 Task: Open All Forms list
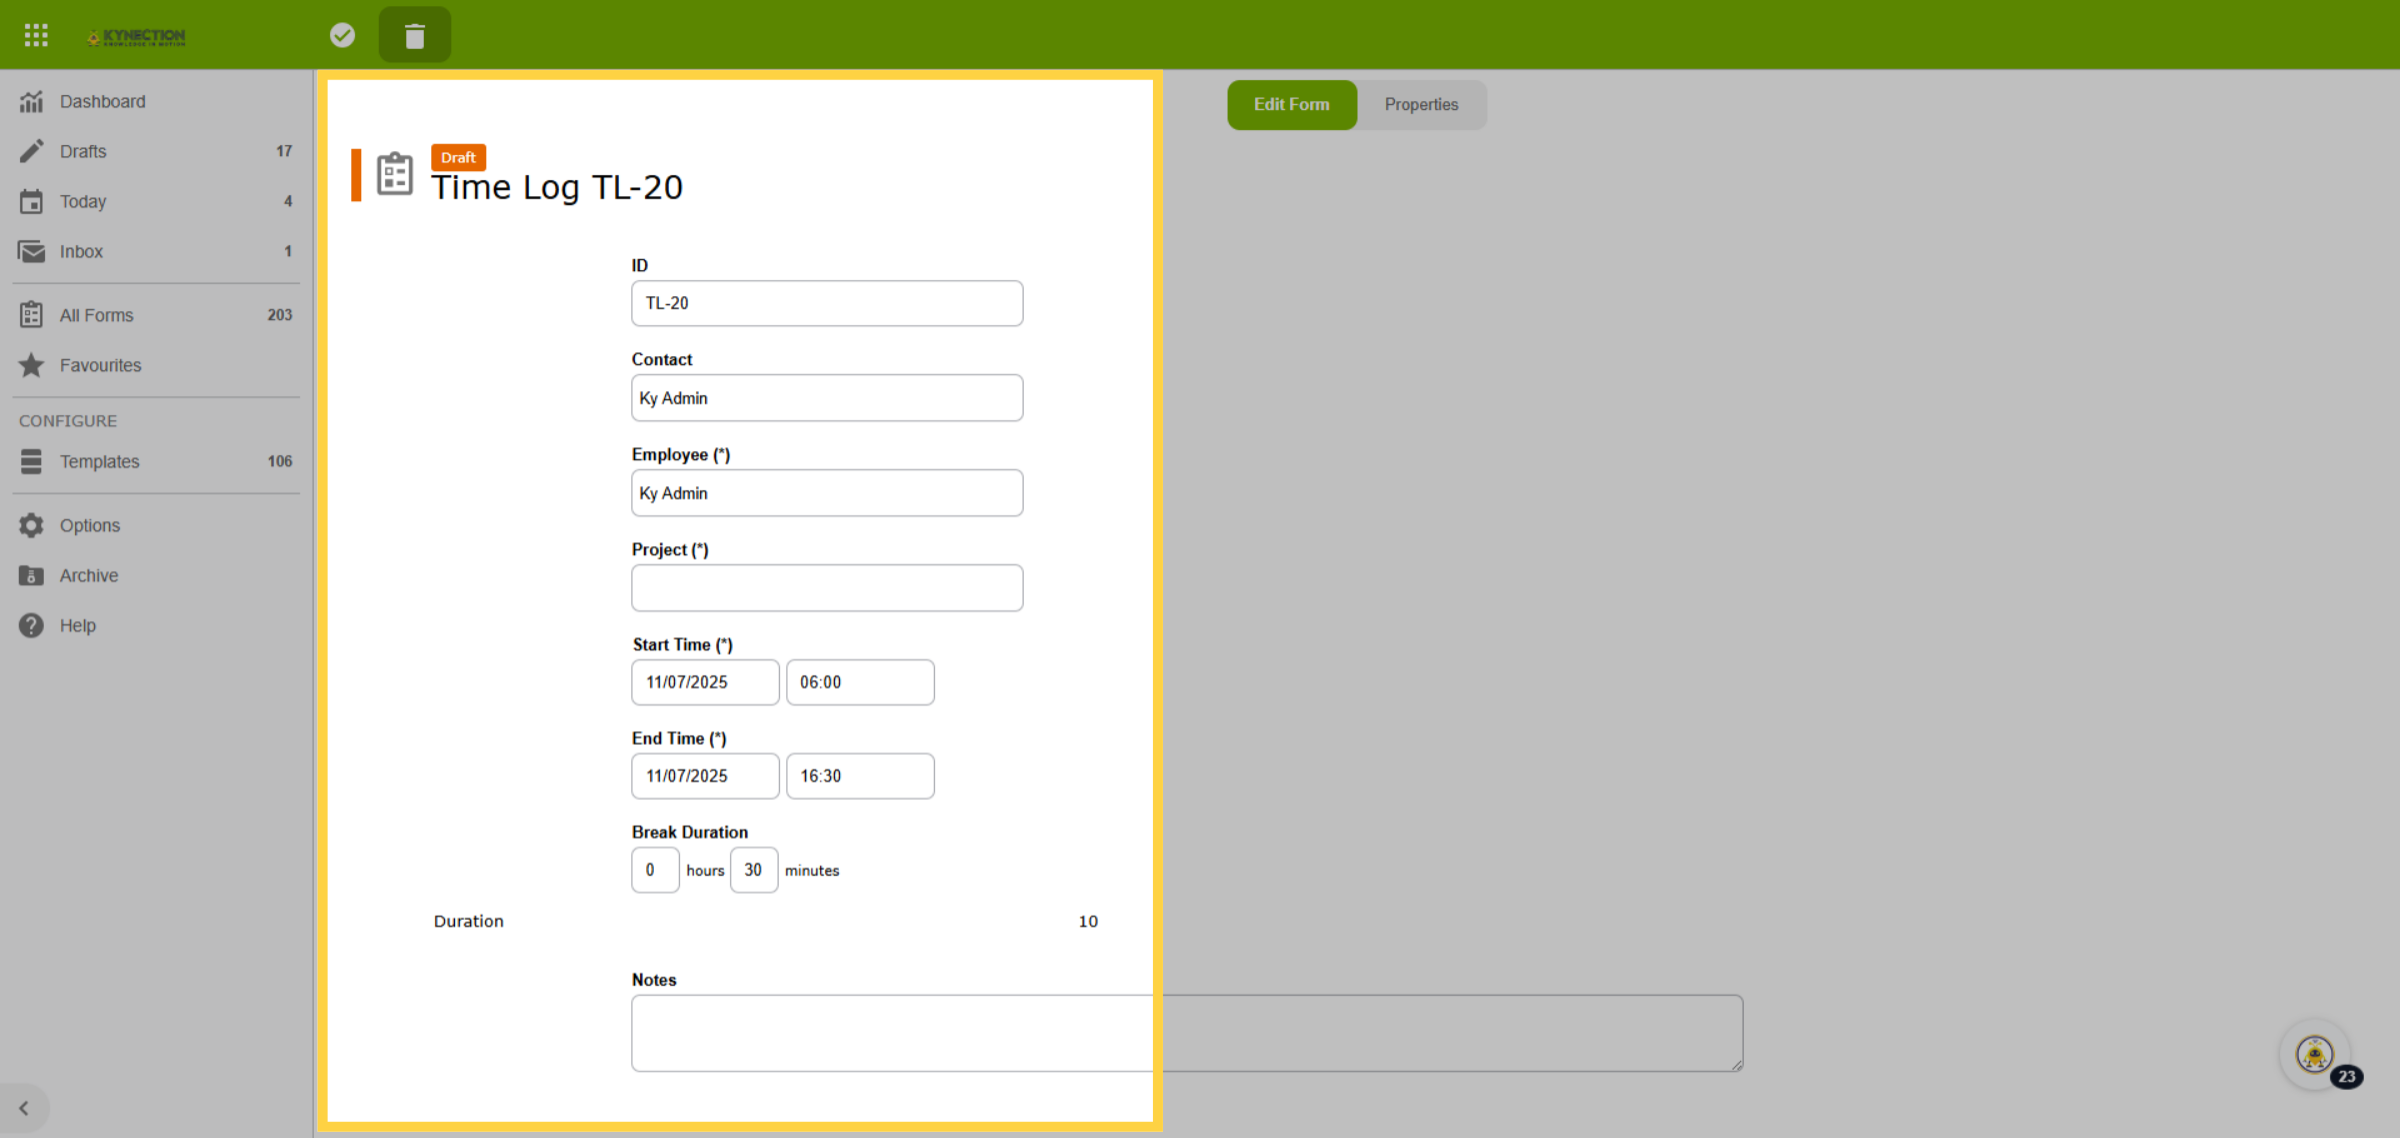[x=96, y=315]
